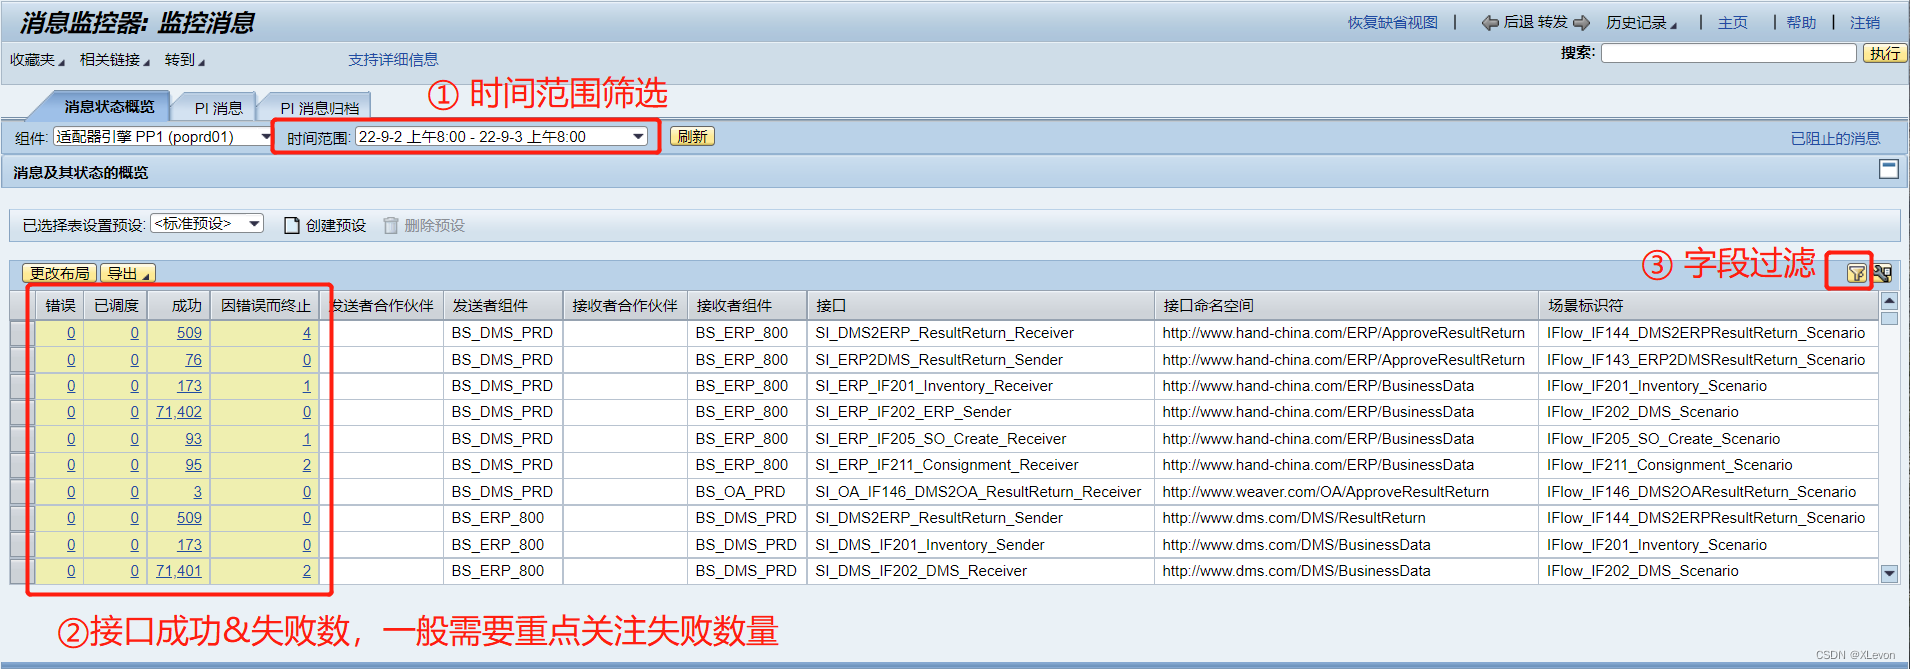Open the 收藏夹 favorites menu
This screenshot has width=1910, height=669.
[x=37, y=60]
